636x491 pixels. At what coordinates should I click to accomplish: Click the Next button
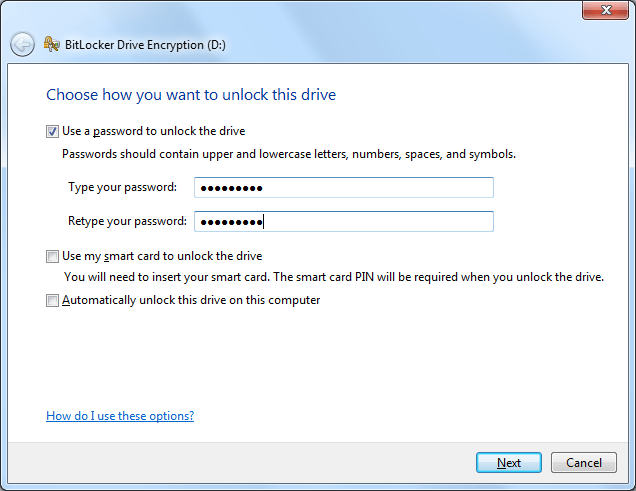tap(509, 463)
